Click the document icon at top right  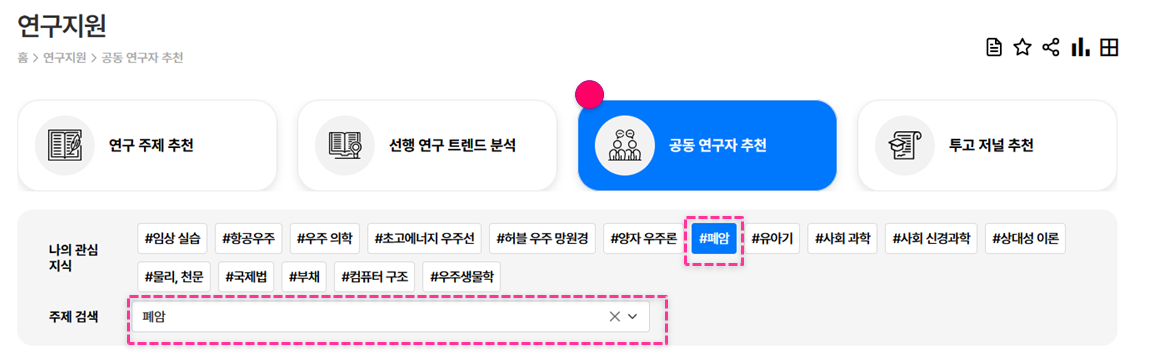click(993, 48)
